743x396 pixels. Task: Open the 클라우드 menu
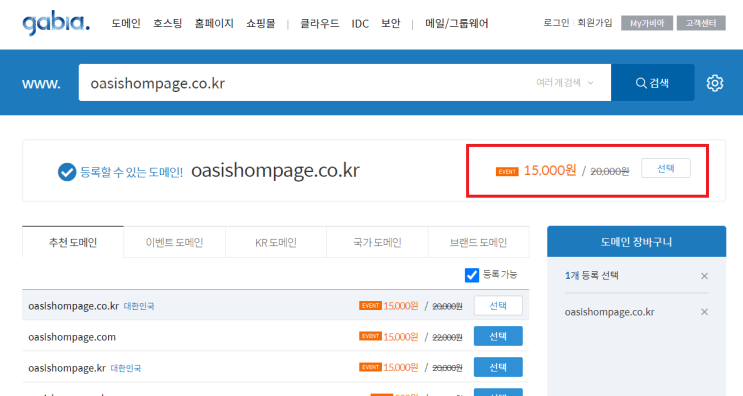(x=319, y=23)
